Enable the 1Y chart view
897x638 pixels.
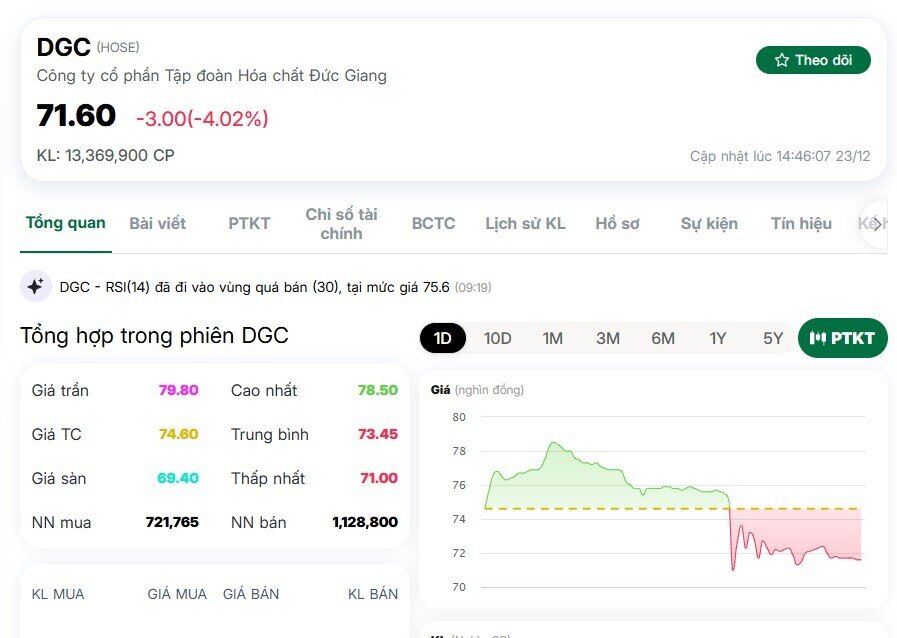(x=718, y=338)
